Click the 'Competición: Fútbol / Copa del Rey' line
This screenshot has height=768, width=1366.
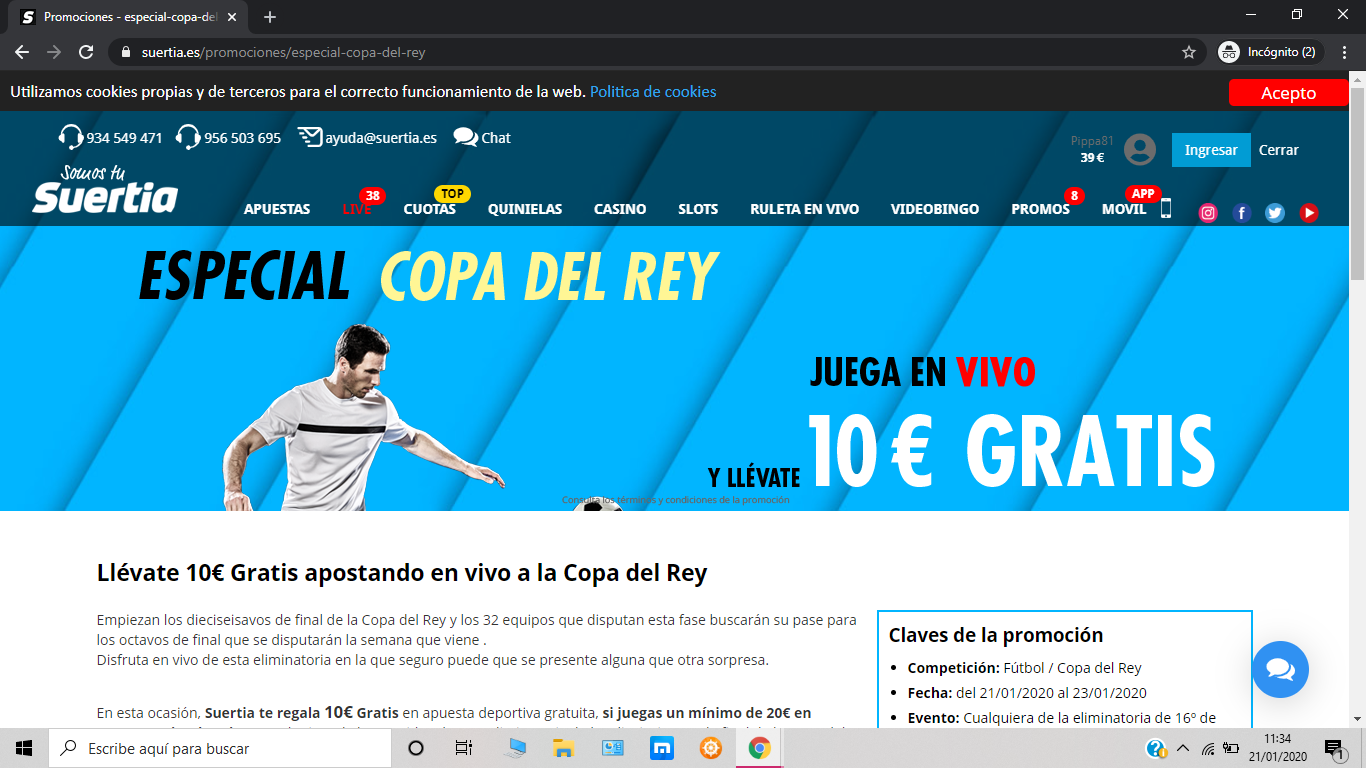click(x=1024, y=668)
